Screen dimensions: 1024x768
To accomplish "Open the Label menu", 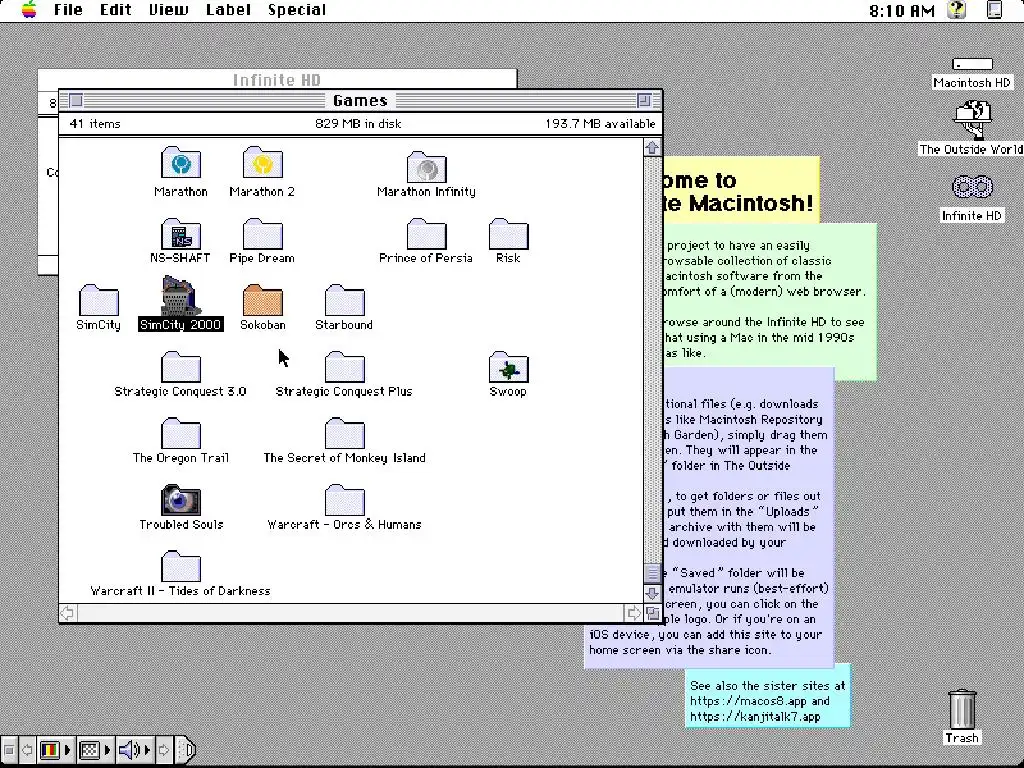I will tap(228, 10).
